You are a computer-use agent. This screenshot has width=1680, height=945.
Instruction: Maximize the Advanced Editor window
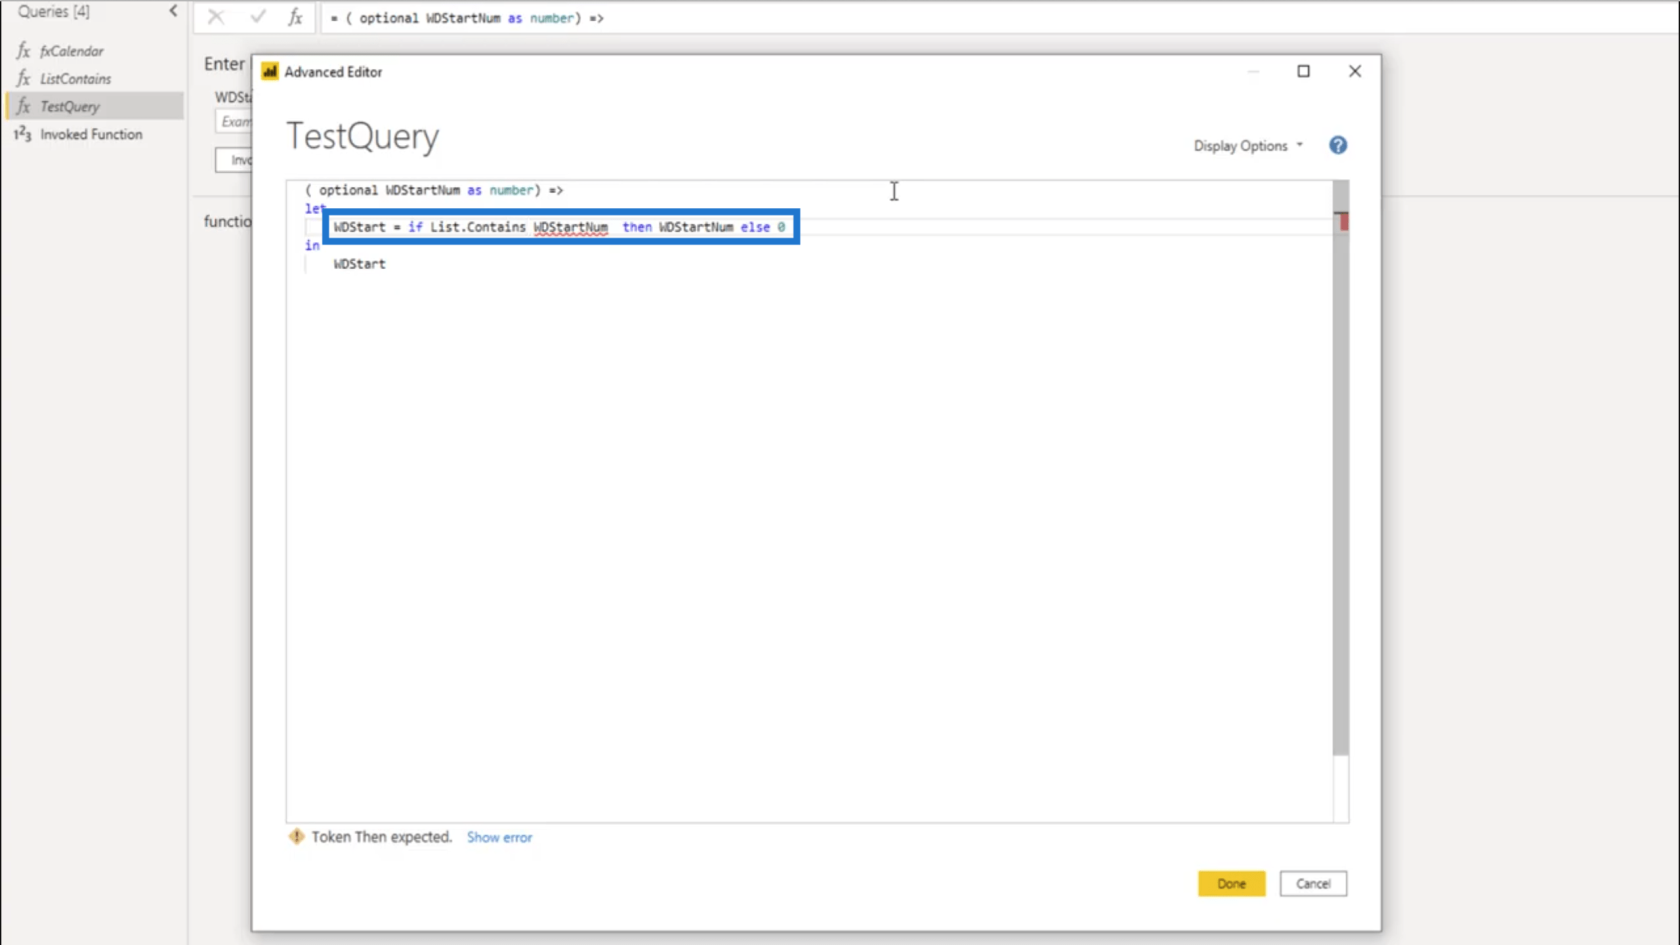1303,71
